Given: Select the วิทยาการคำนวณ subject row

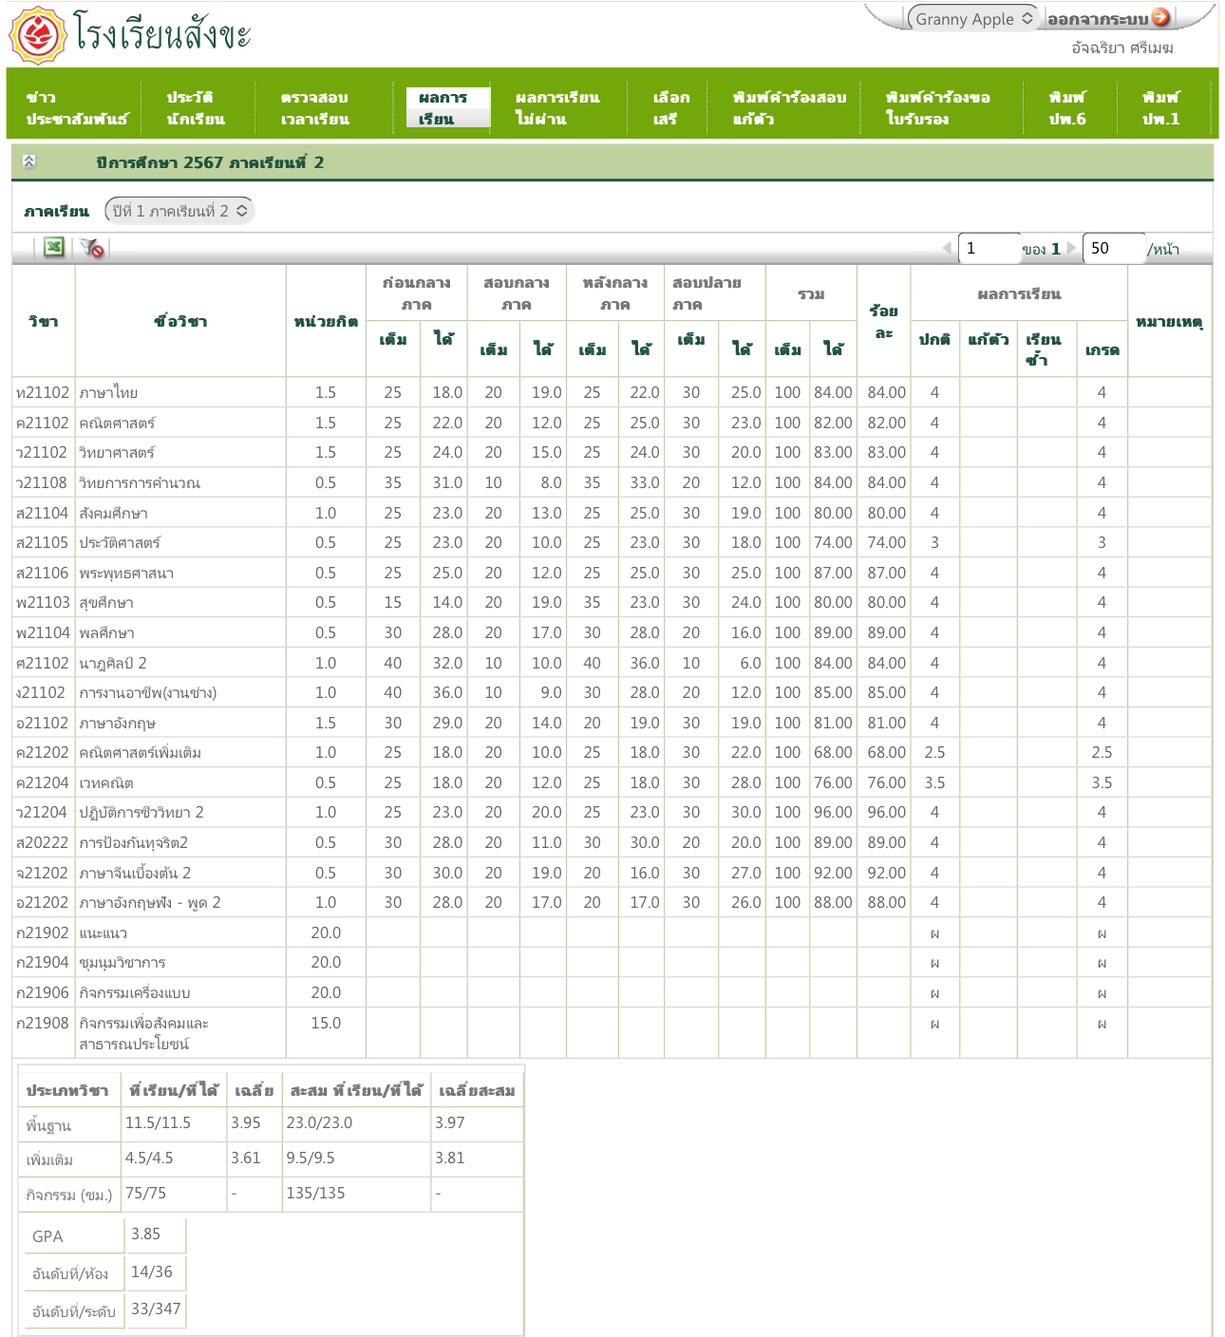Looking at the screenshot, I should coord(612,482).
